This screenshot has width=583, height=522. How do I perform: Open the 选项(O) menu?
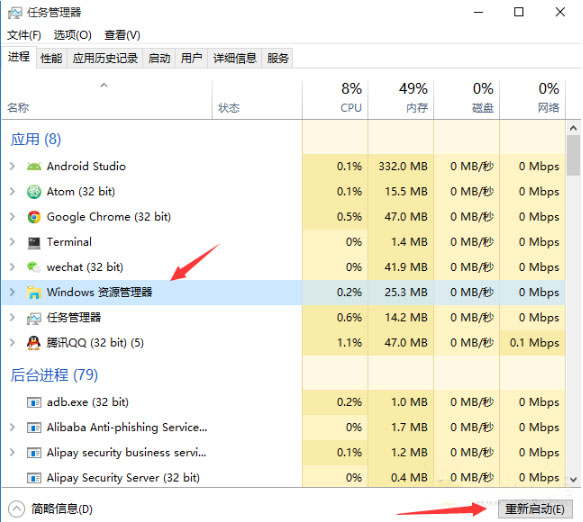pos(73,35)
